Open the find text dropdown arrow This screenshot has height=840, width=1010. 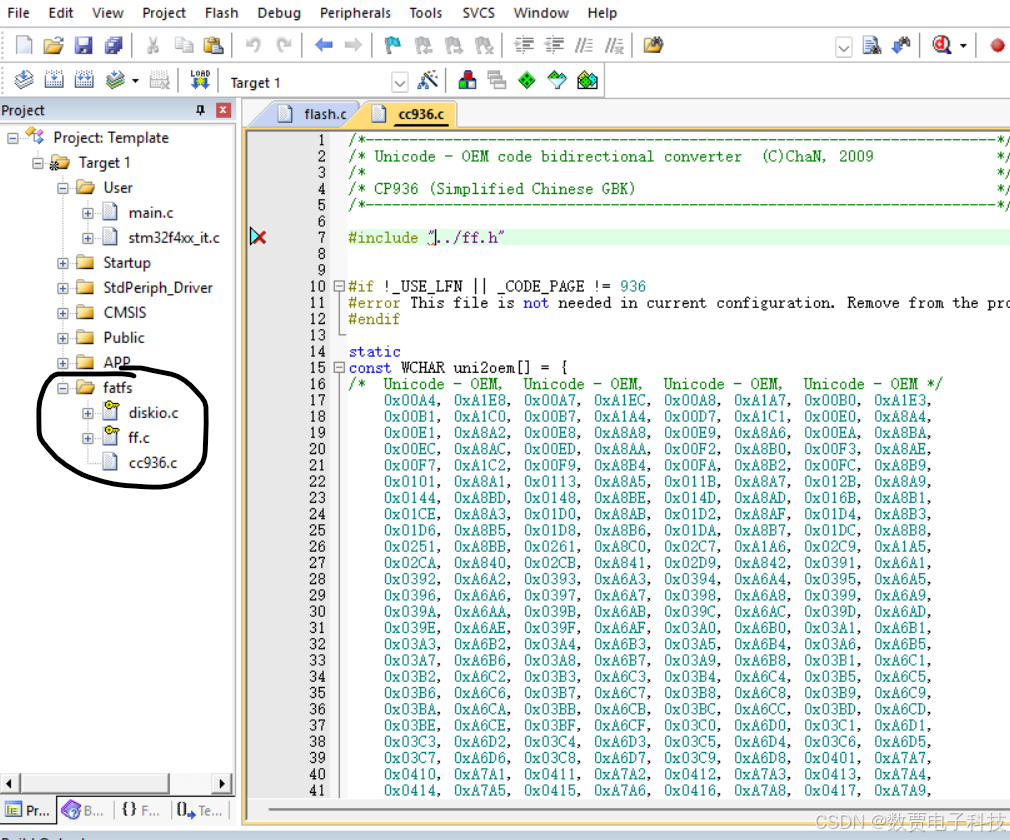pos(844,46)
